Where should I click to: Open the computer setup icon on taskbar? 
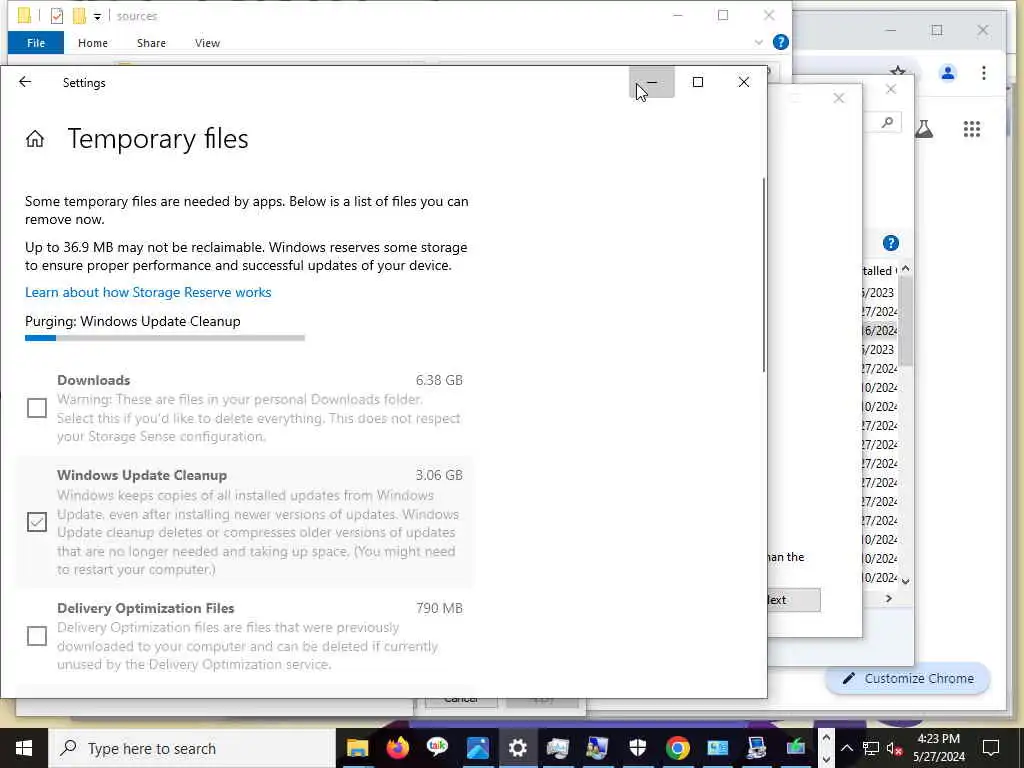click(x=757, y=748)
